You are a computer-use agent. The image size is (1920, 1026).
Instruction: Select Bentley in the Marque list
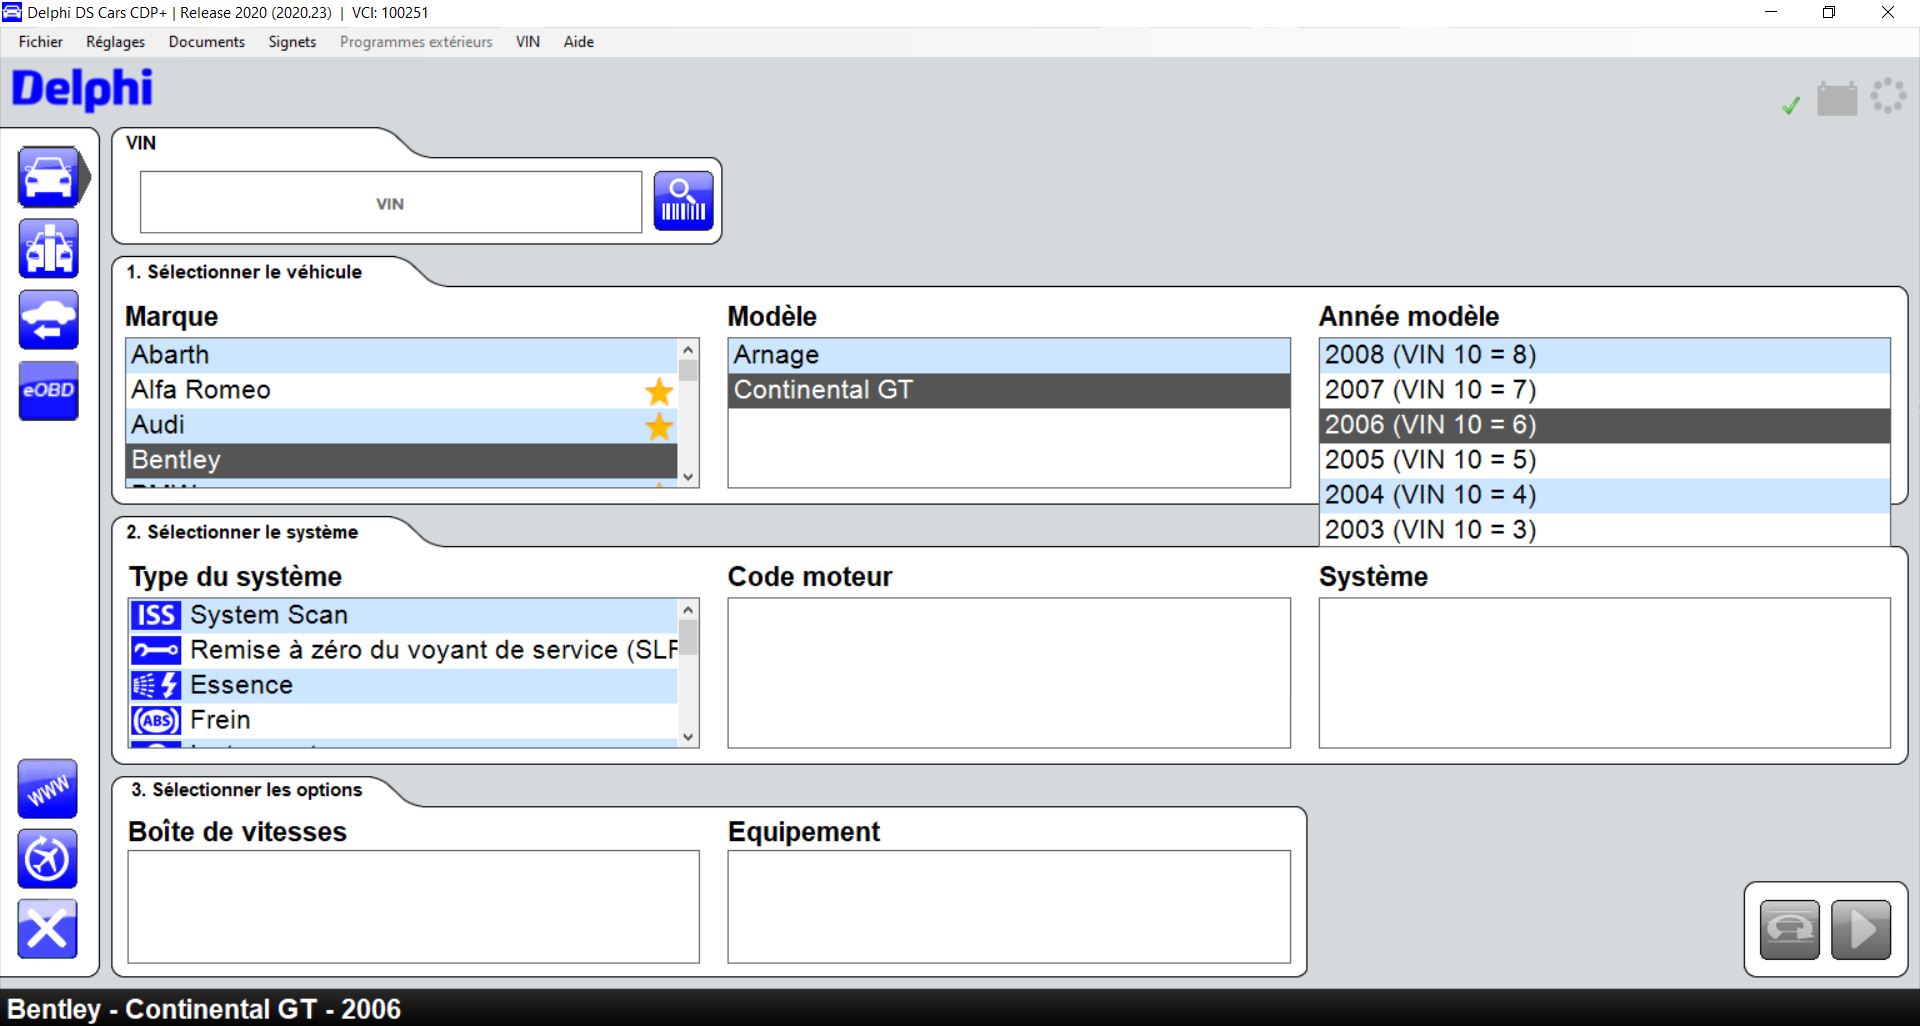402,460
